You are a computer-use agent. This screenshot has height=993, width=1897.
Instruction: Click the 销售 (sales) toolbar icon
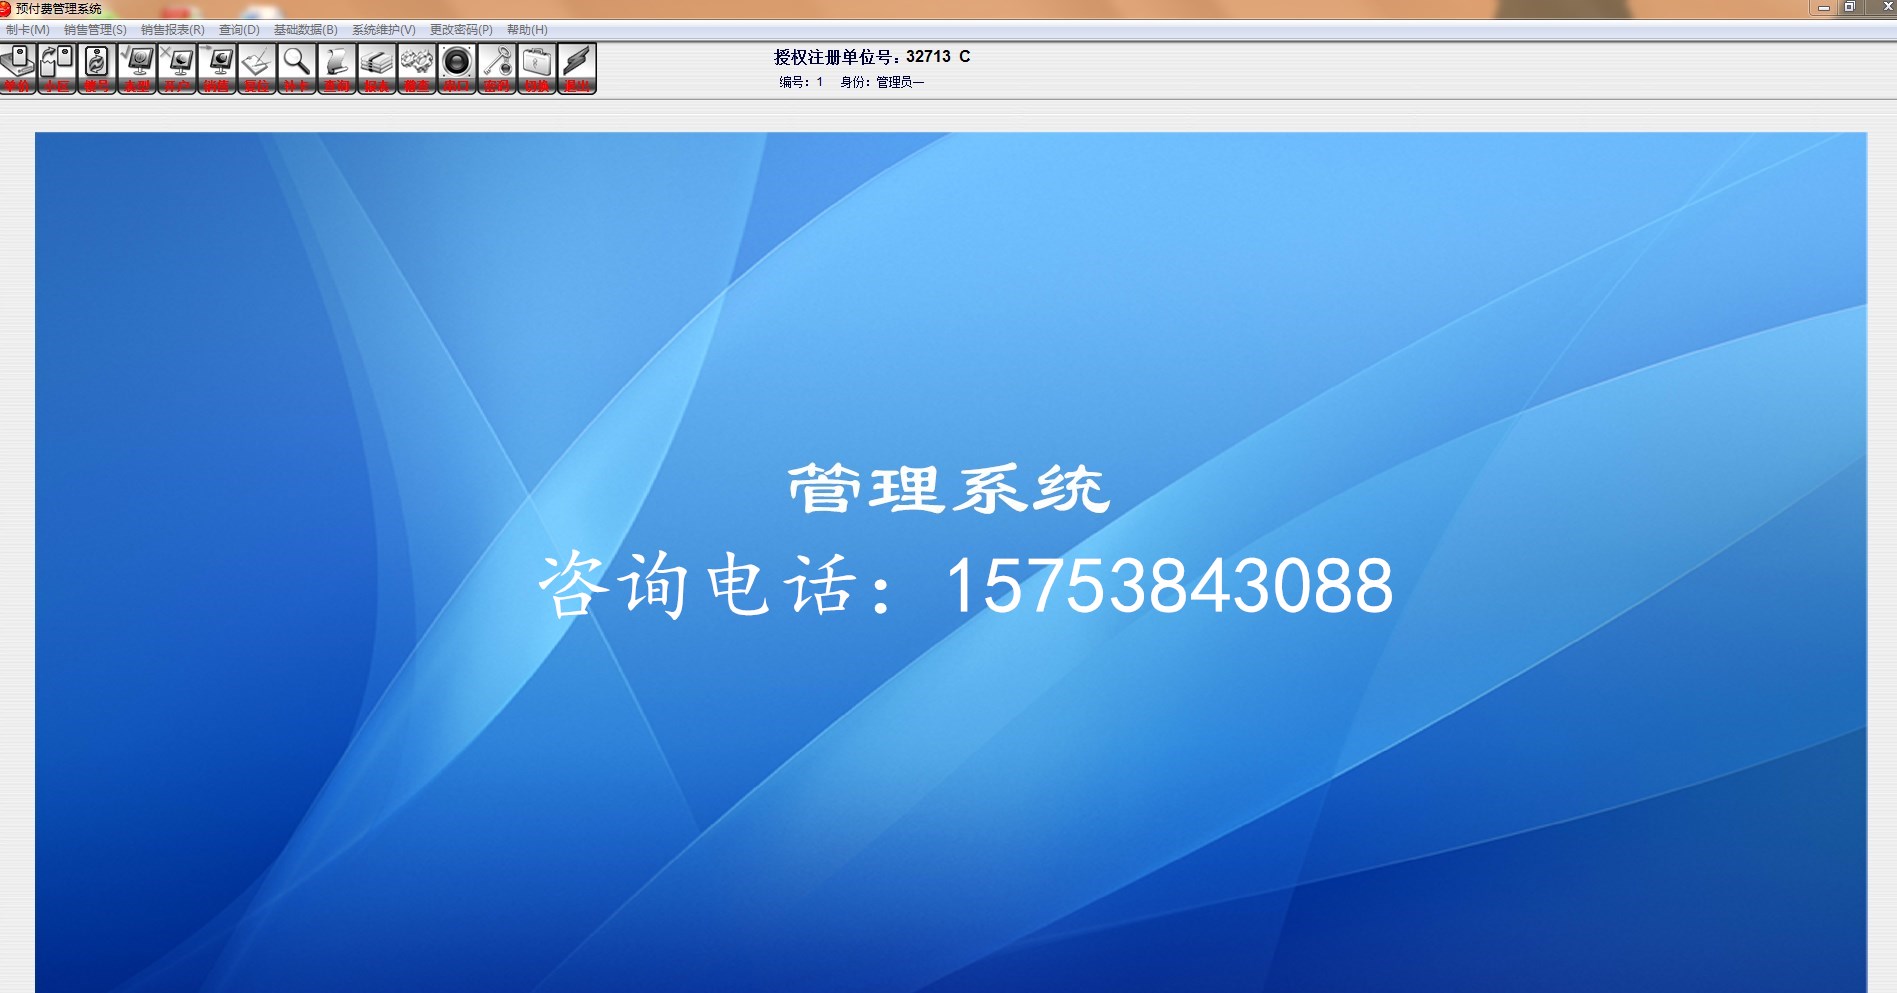[216, 65]
